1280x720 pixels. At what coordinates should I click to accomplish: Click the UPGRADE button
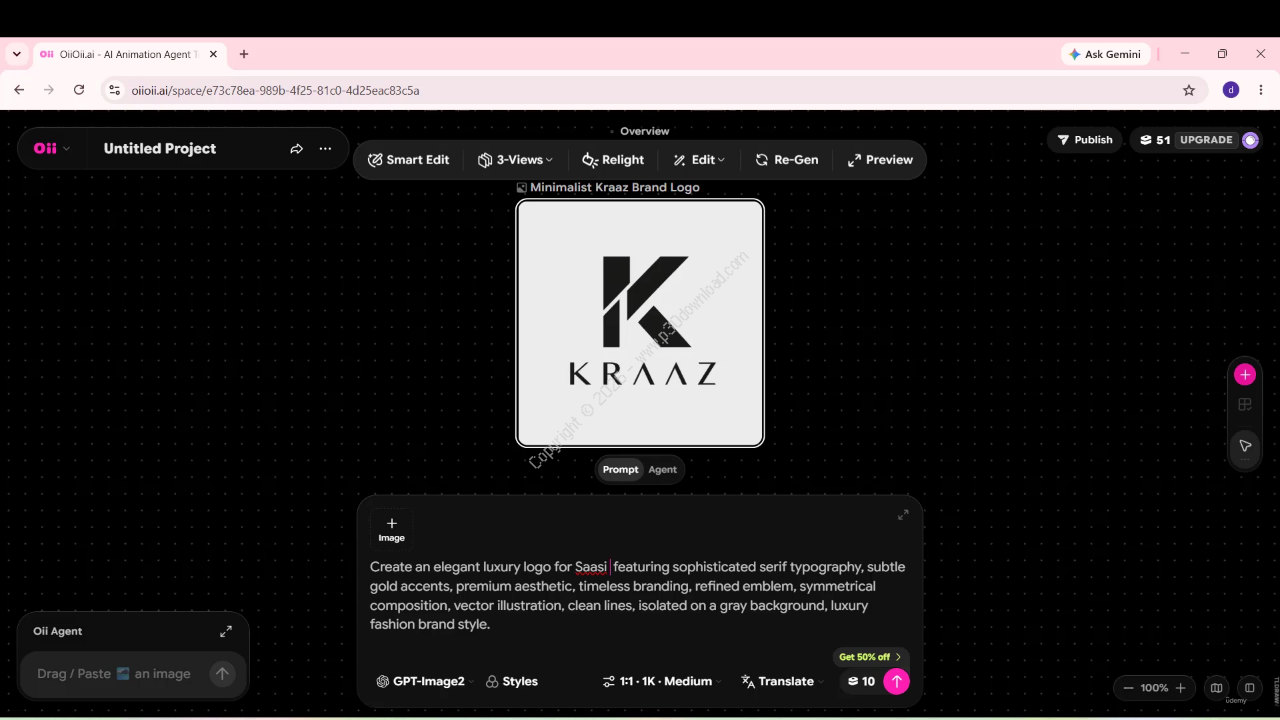(x=1206, y=140)
